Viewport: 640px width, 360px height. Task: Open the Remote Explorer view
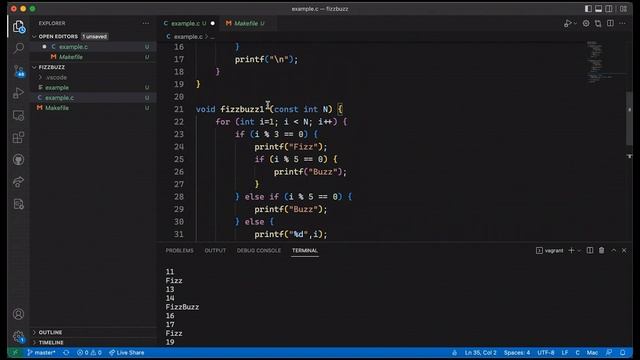[18, 116]
